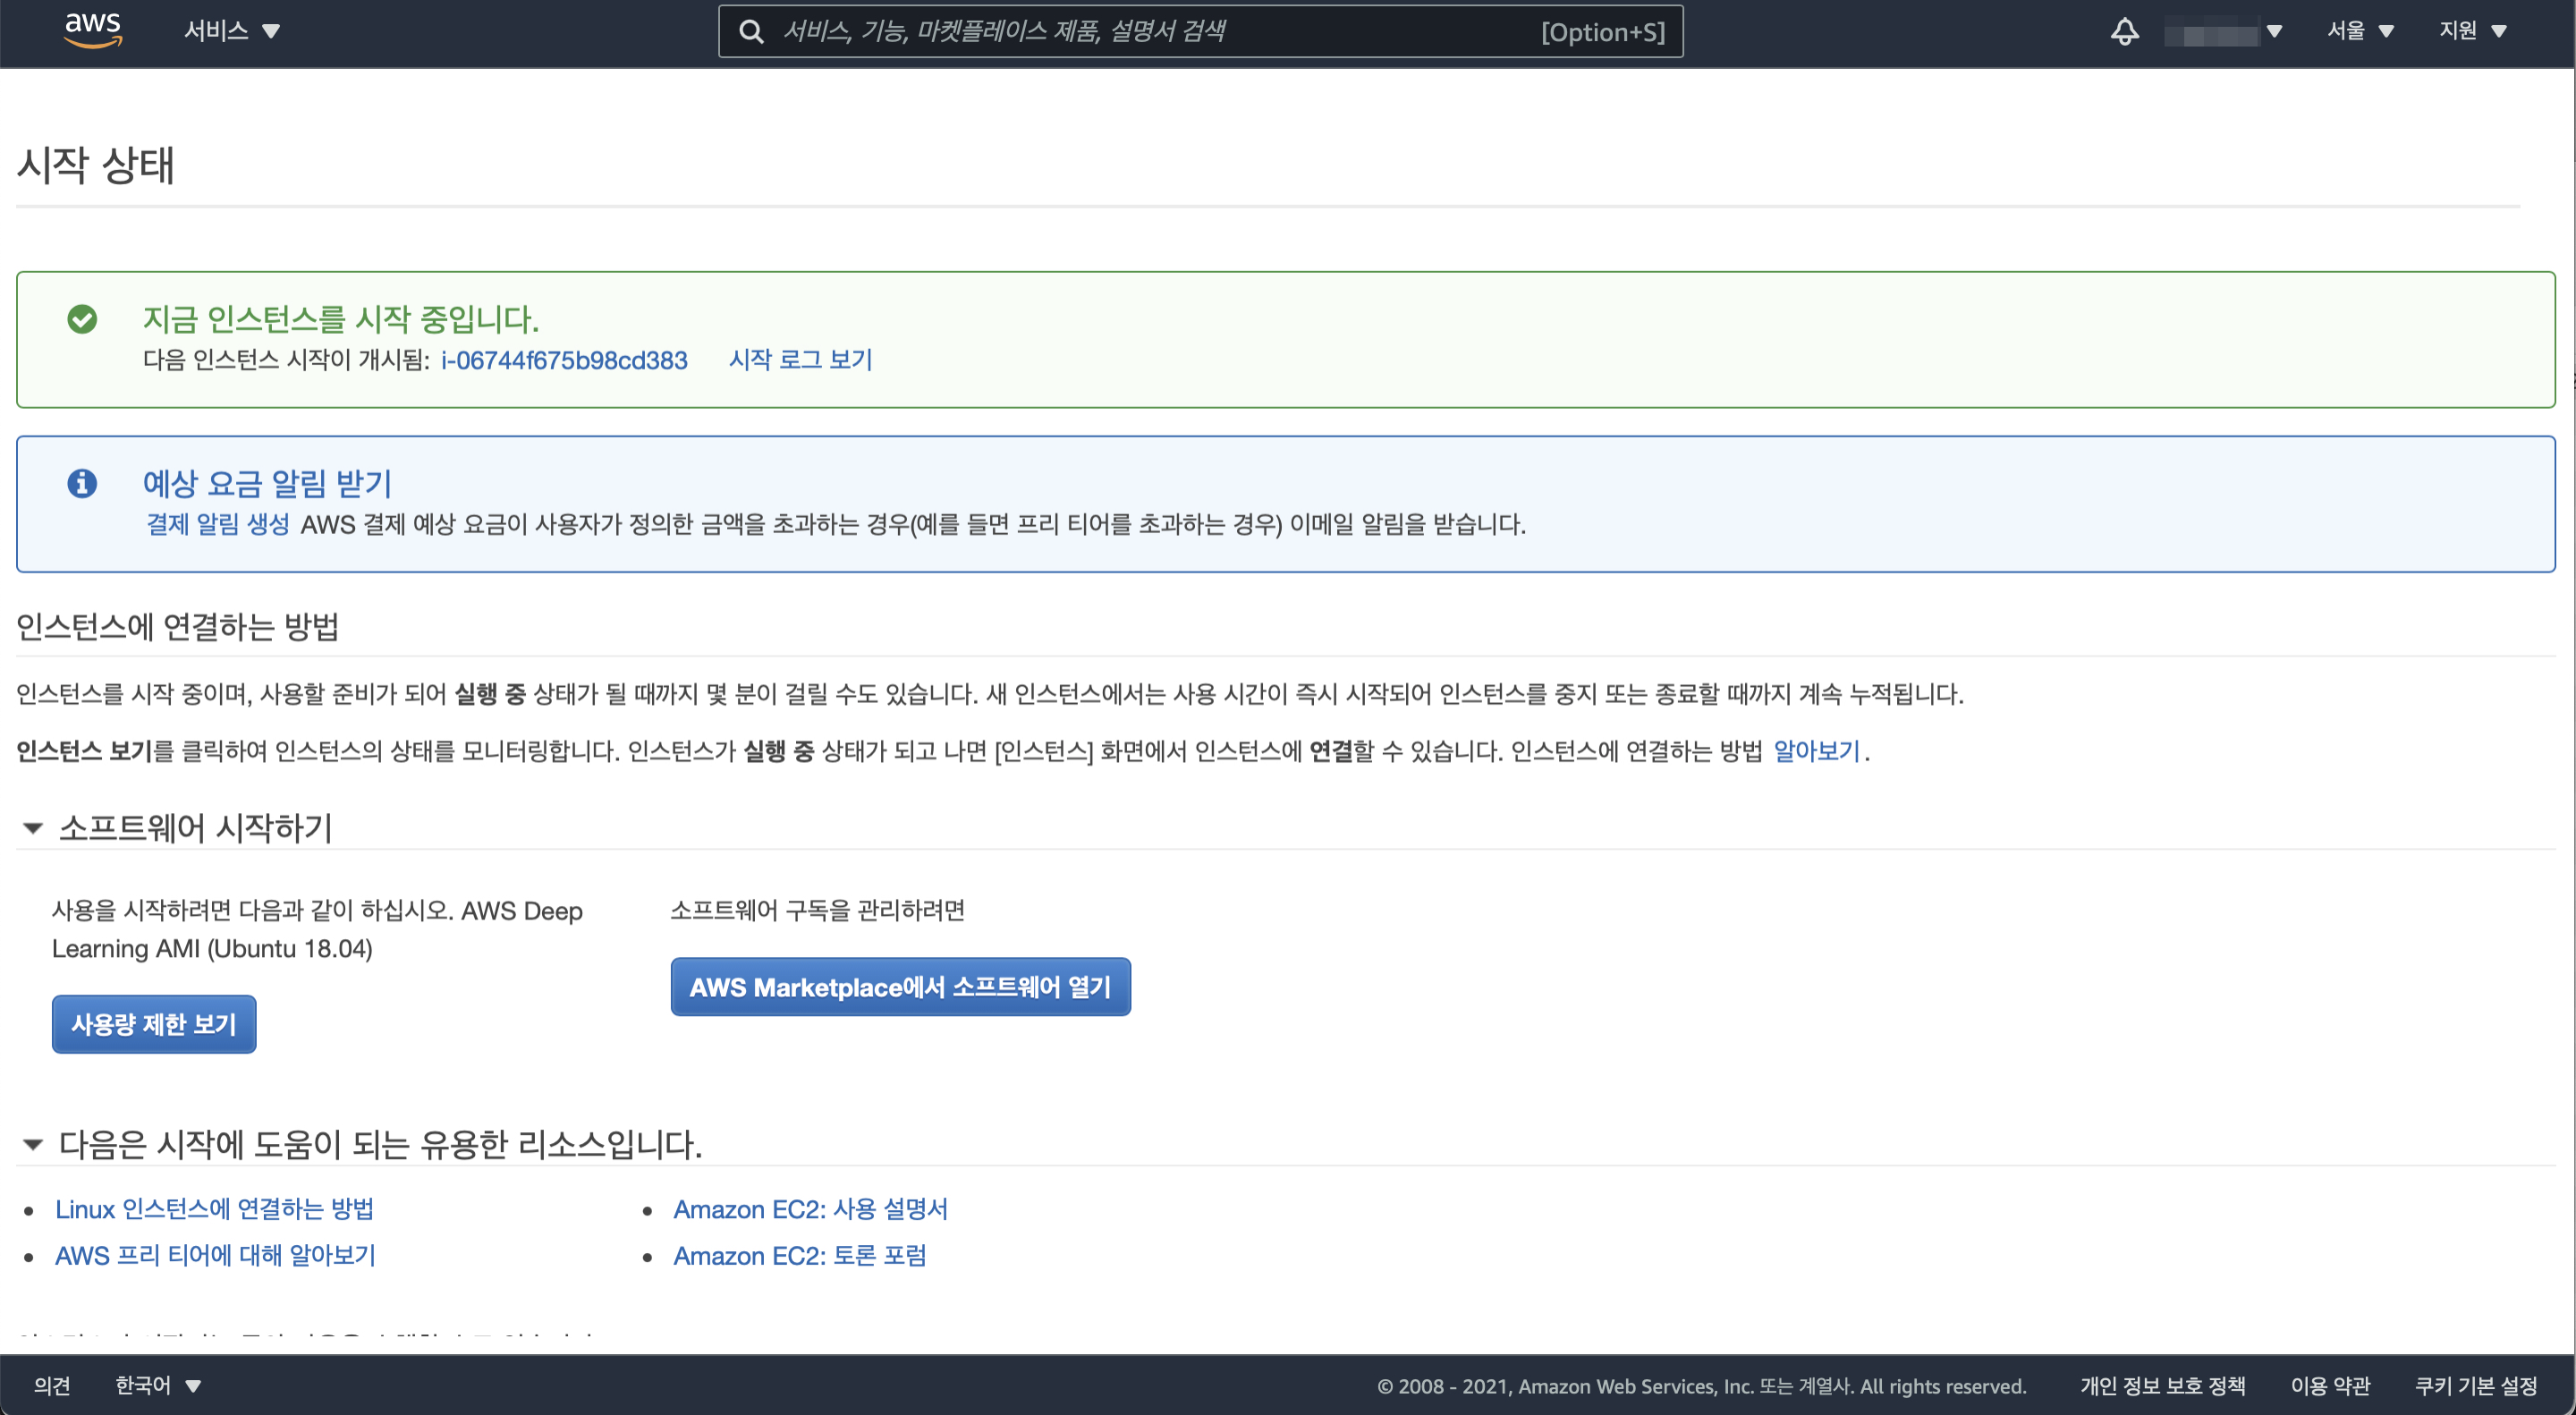Image resolution: width=2576 pixels, height=1415 pixels.
Task: Open Linux 인스턴스에 연결하는 방법 link
Action: point(214,1209)
